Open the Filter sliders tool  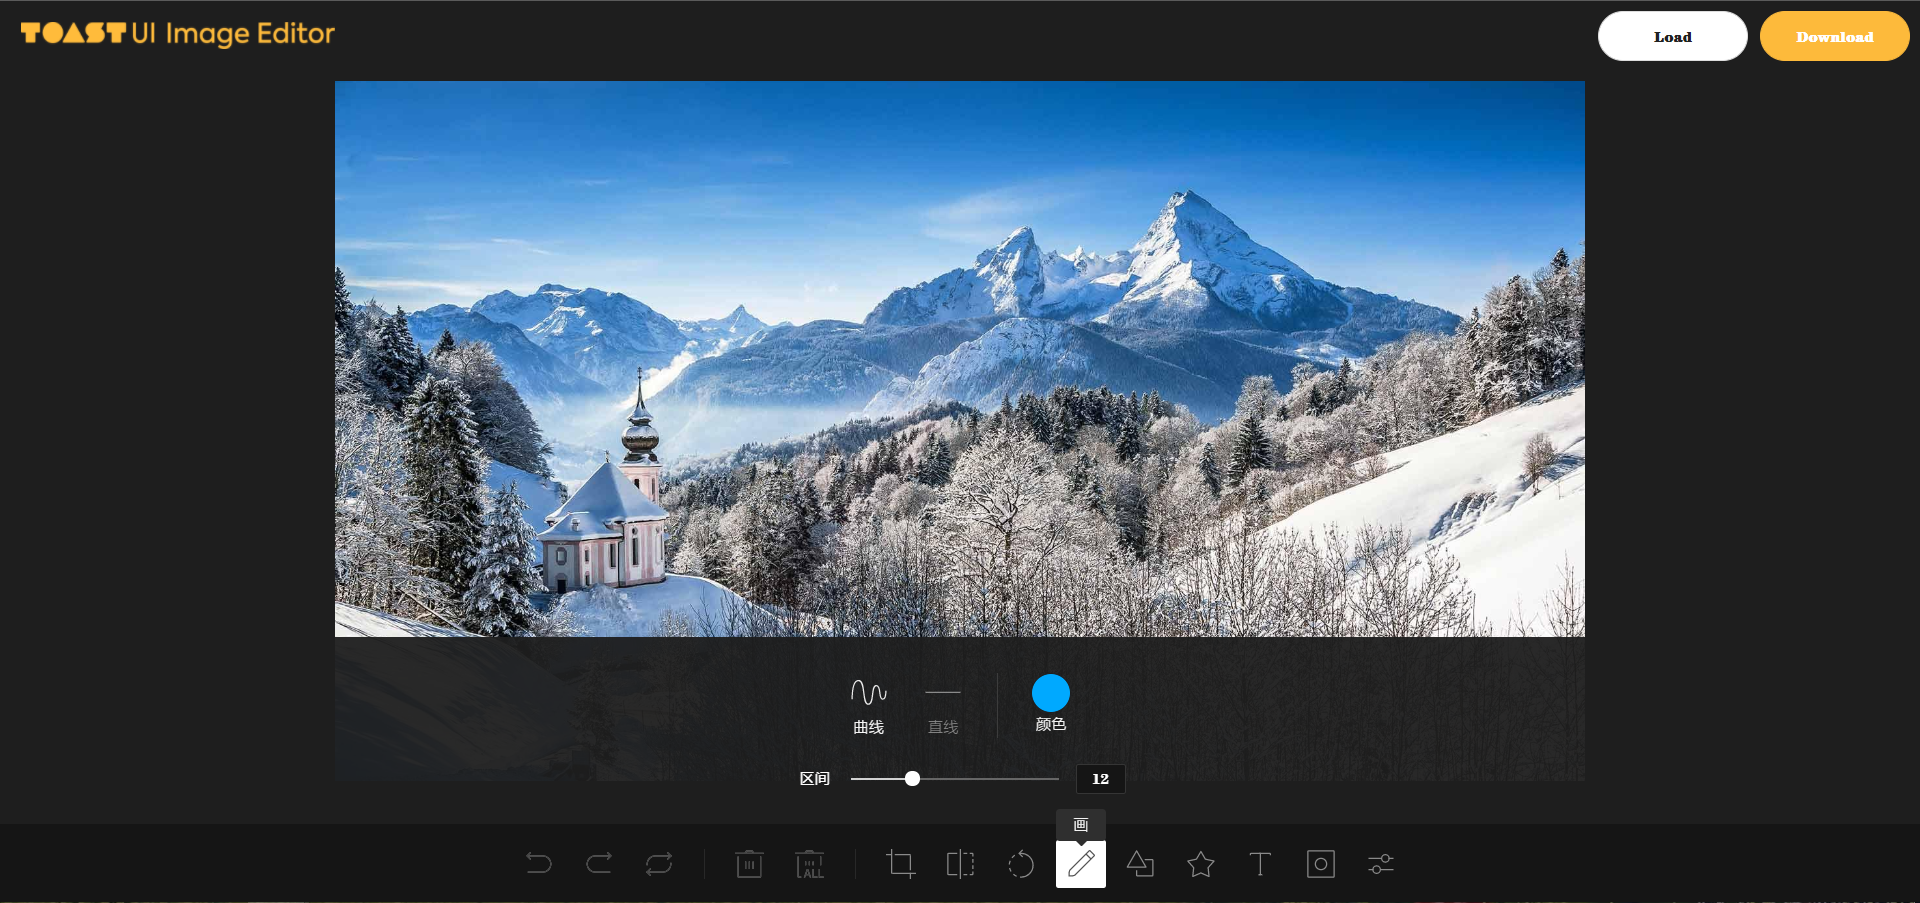(x=1381, y=864)
